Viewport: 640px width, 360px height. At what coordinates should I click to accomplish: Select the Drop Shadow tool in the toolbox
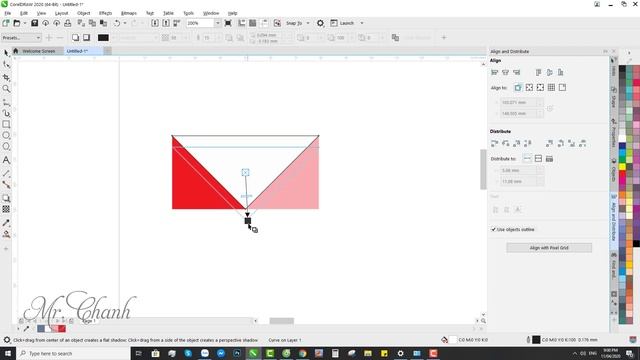[6, 198]
